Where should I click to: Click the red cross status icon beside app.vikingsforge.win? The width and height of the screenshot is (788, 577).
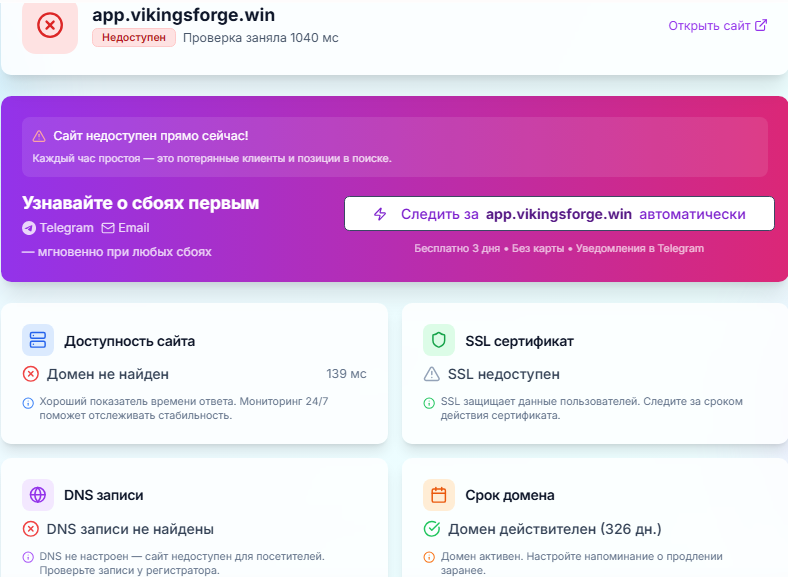coord(50,25)
